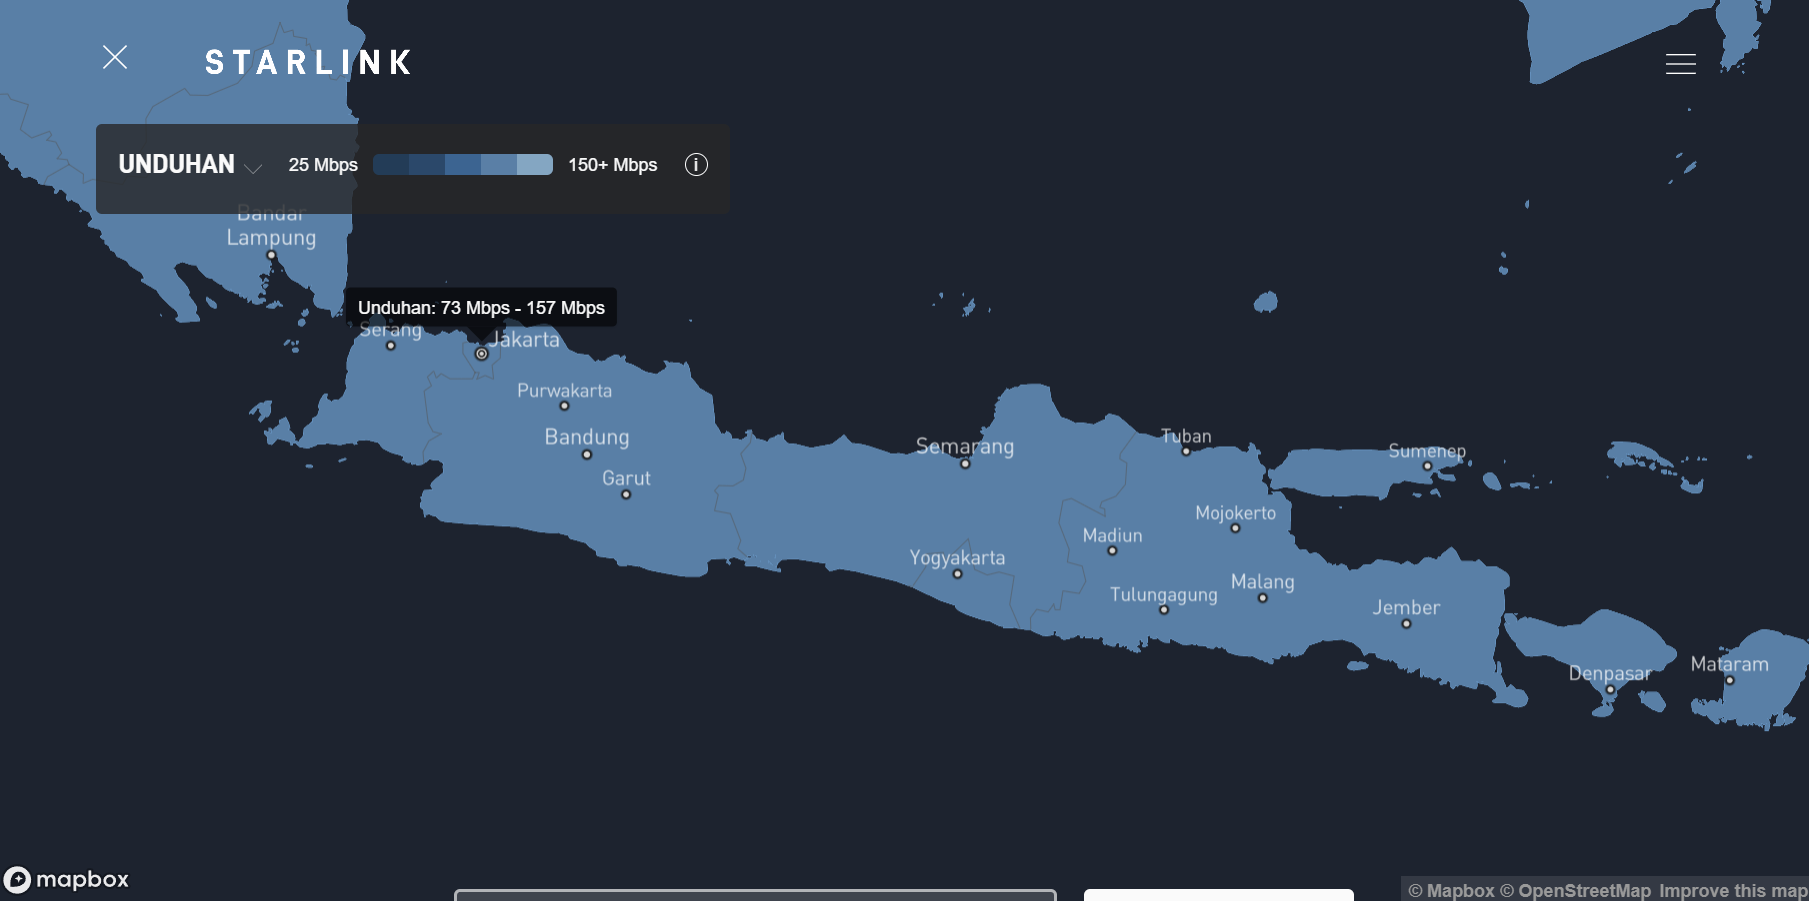Click the download speed gradient bar
The image size is (1809, 901).
[x=463, y=164]
